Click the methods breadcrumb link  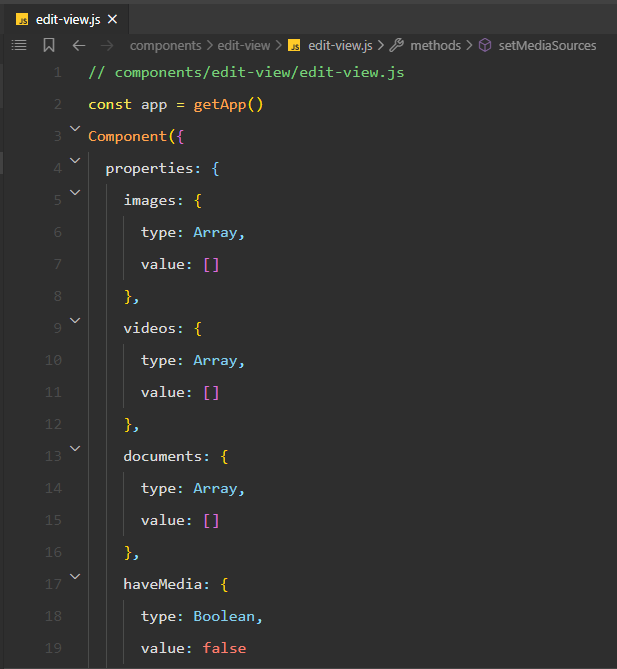(436, 46)
